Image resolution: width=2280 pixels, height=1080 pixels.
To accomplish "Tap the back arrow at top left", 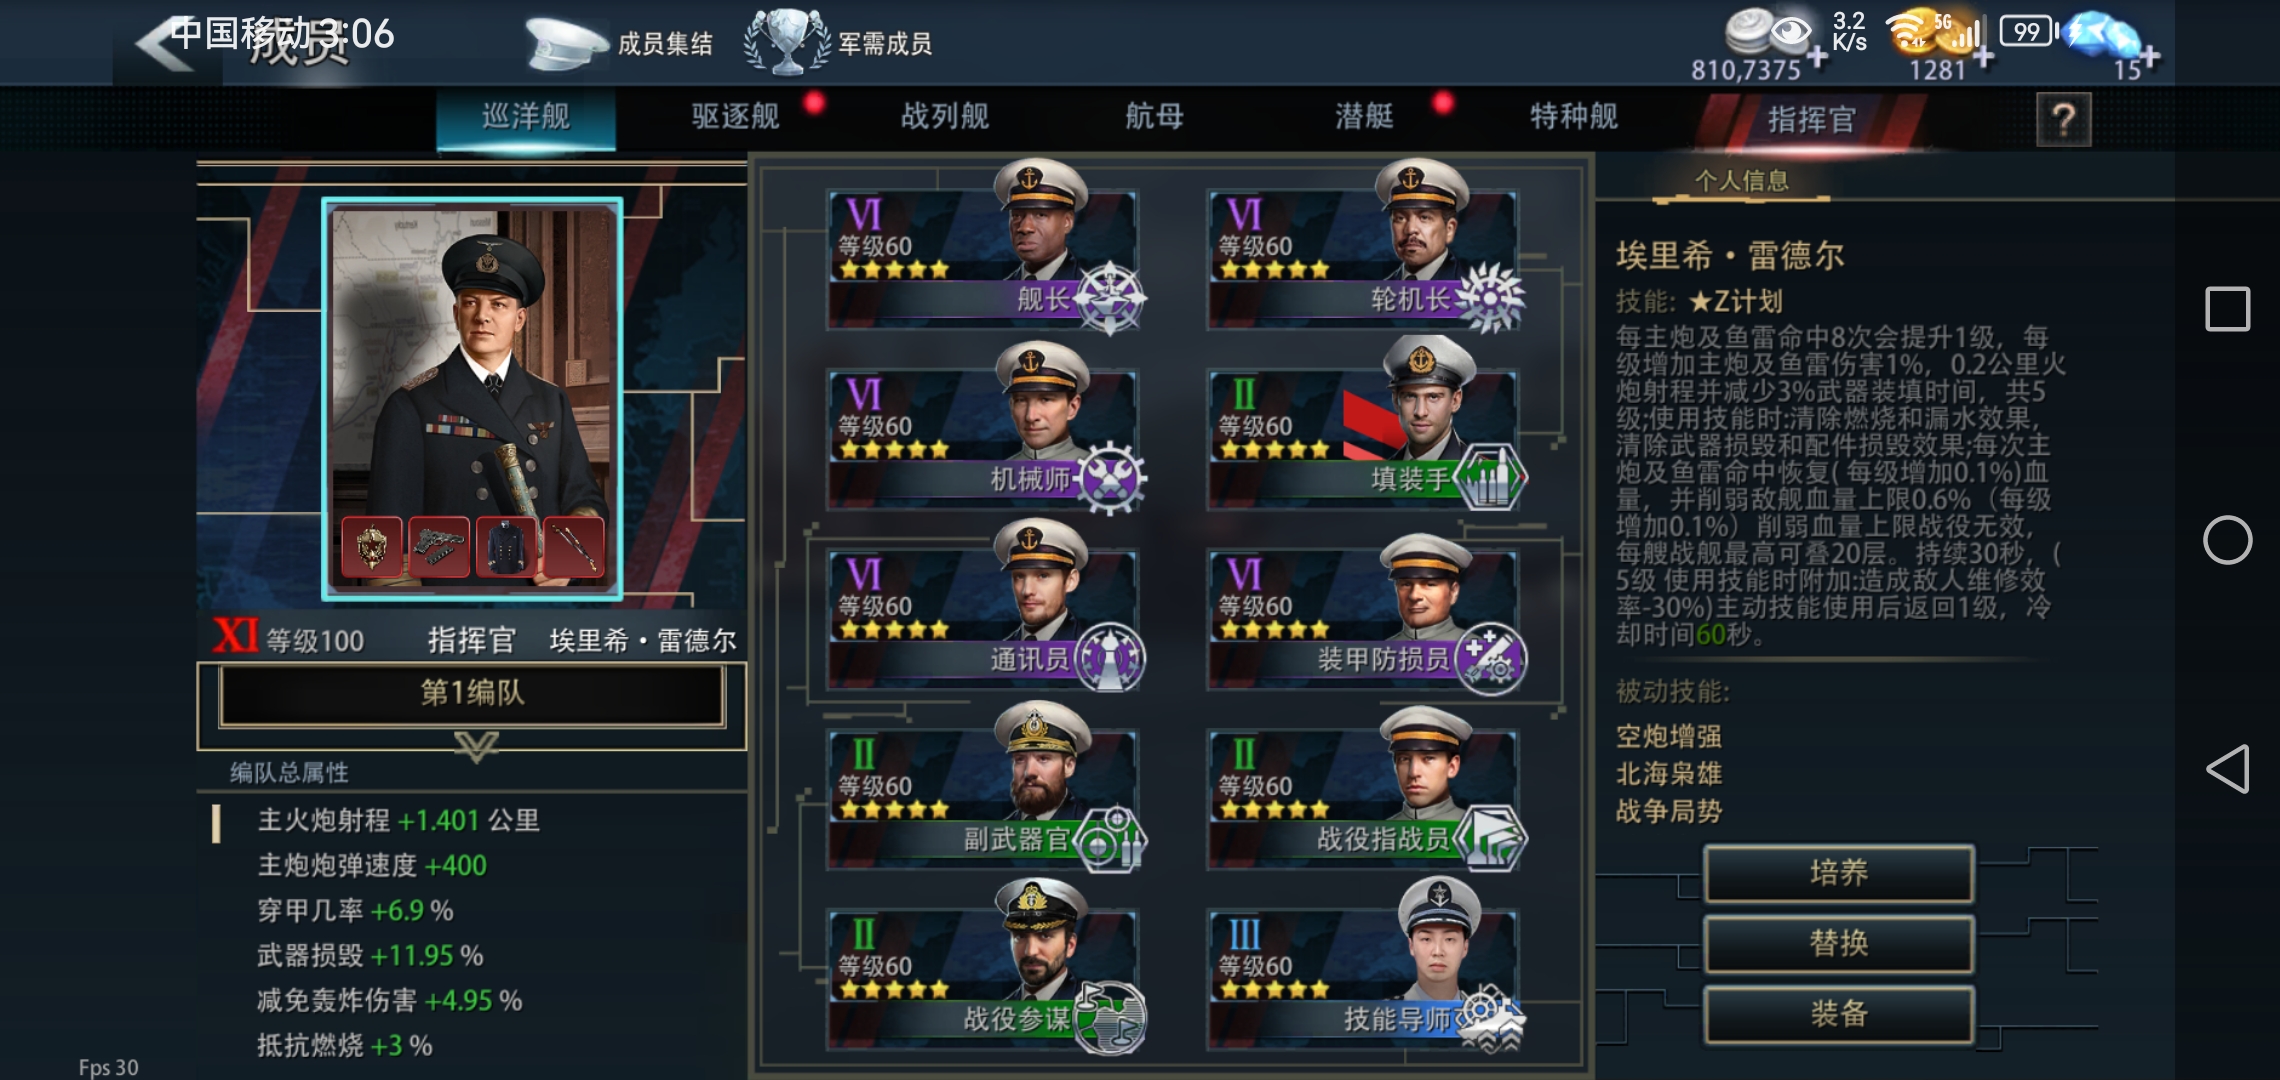I will pyautogui.click(x=166, y=44).
